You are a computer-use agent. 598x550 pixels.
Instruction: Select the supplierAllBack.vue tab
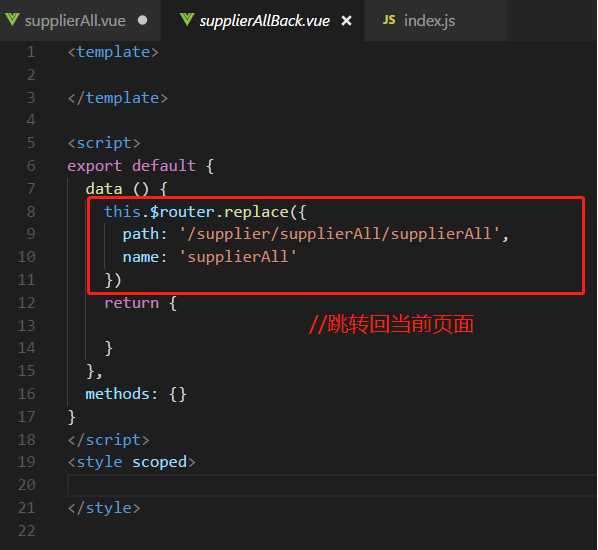point(264,21)
